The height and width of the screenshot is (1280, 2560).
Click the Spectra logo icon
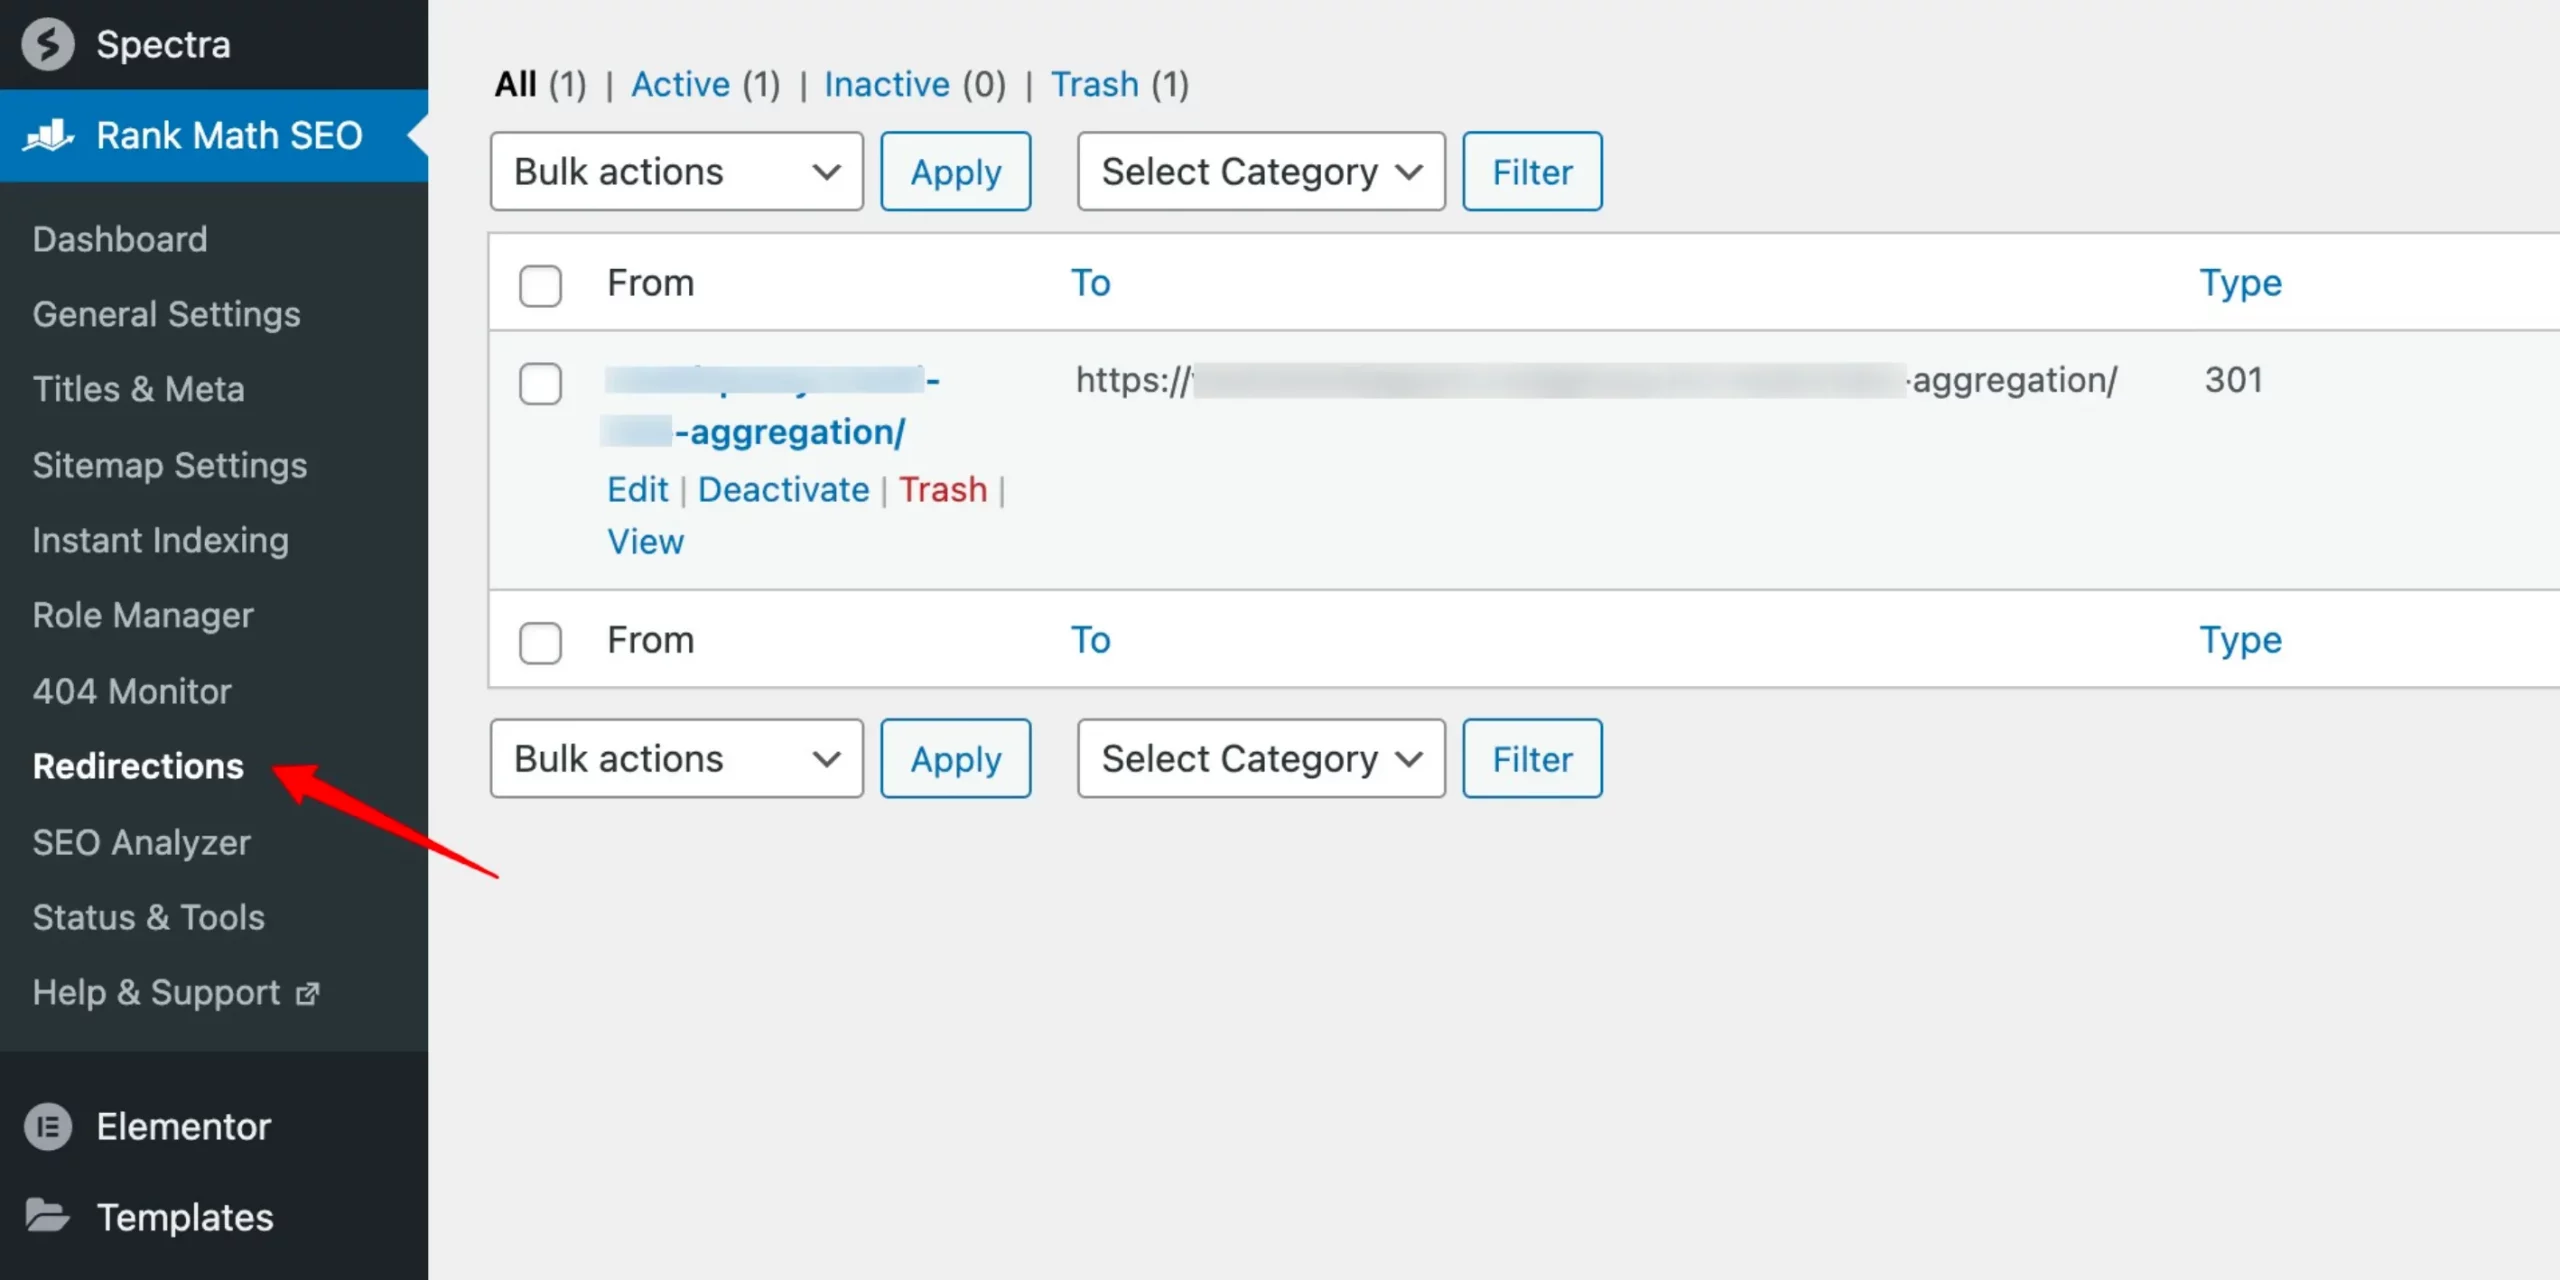tap(48, 44)
